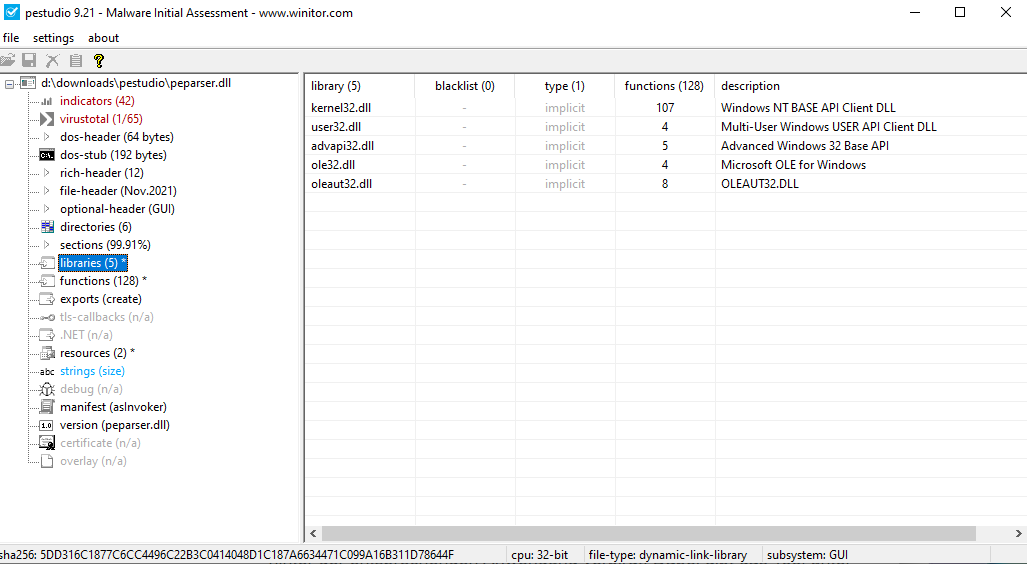Select the kernel32.dll row
Viewport: 1027px width, 564px height.
click(x=666, y=107)
